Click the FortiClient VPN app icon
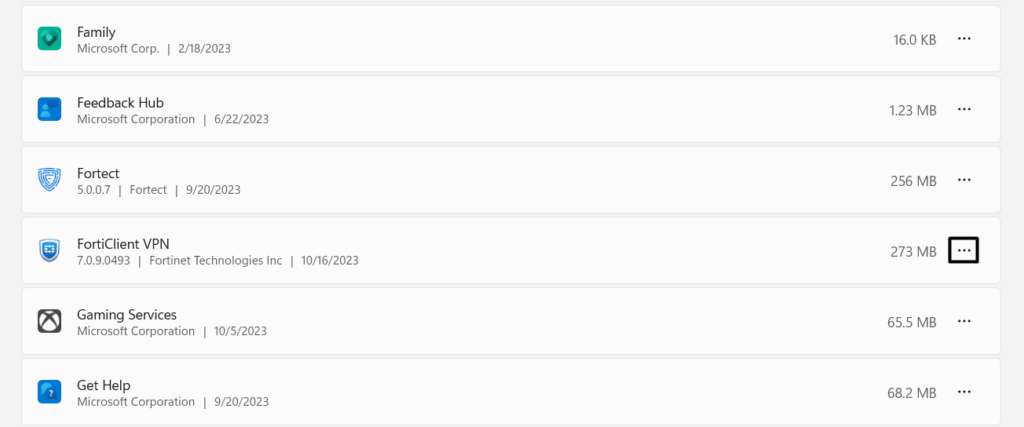The width and height of the screenshot is (1024, 427). coord(50,250)
